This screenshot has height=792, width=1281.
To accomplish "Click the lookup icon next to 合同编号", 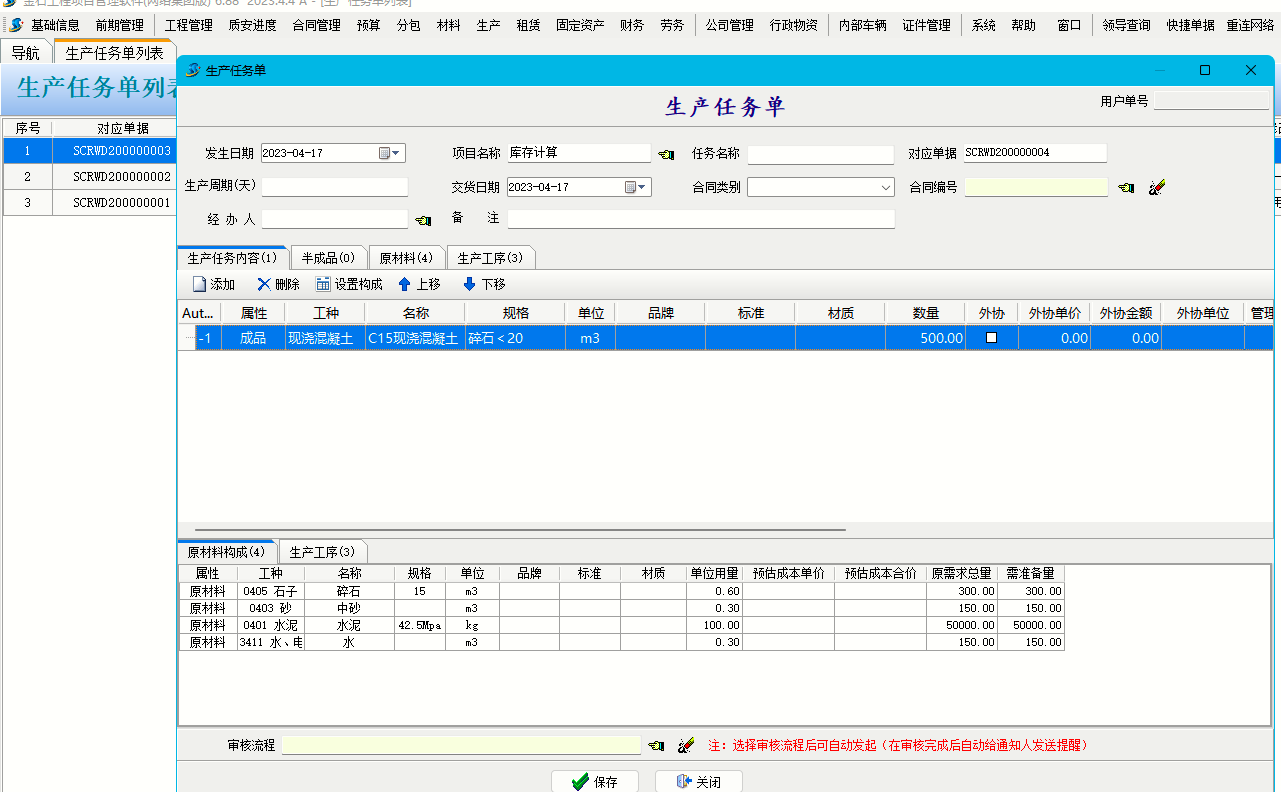I will [x=1126, y=188].
